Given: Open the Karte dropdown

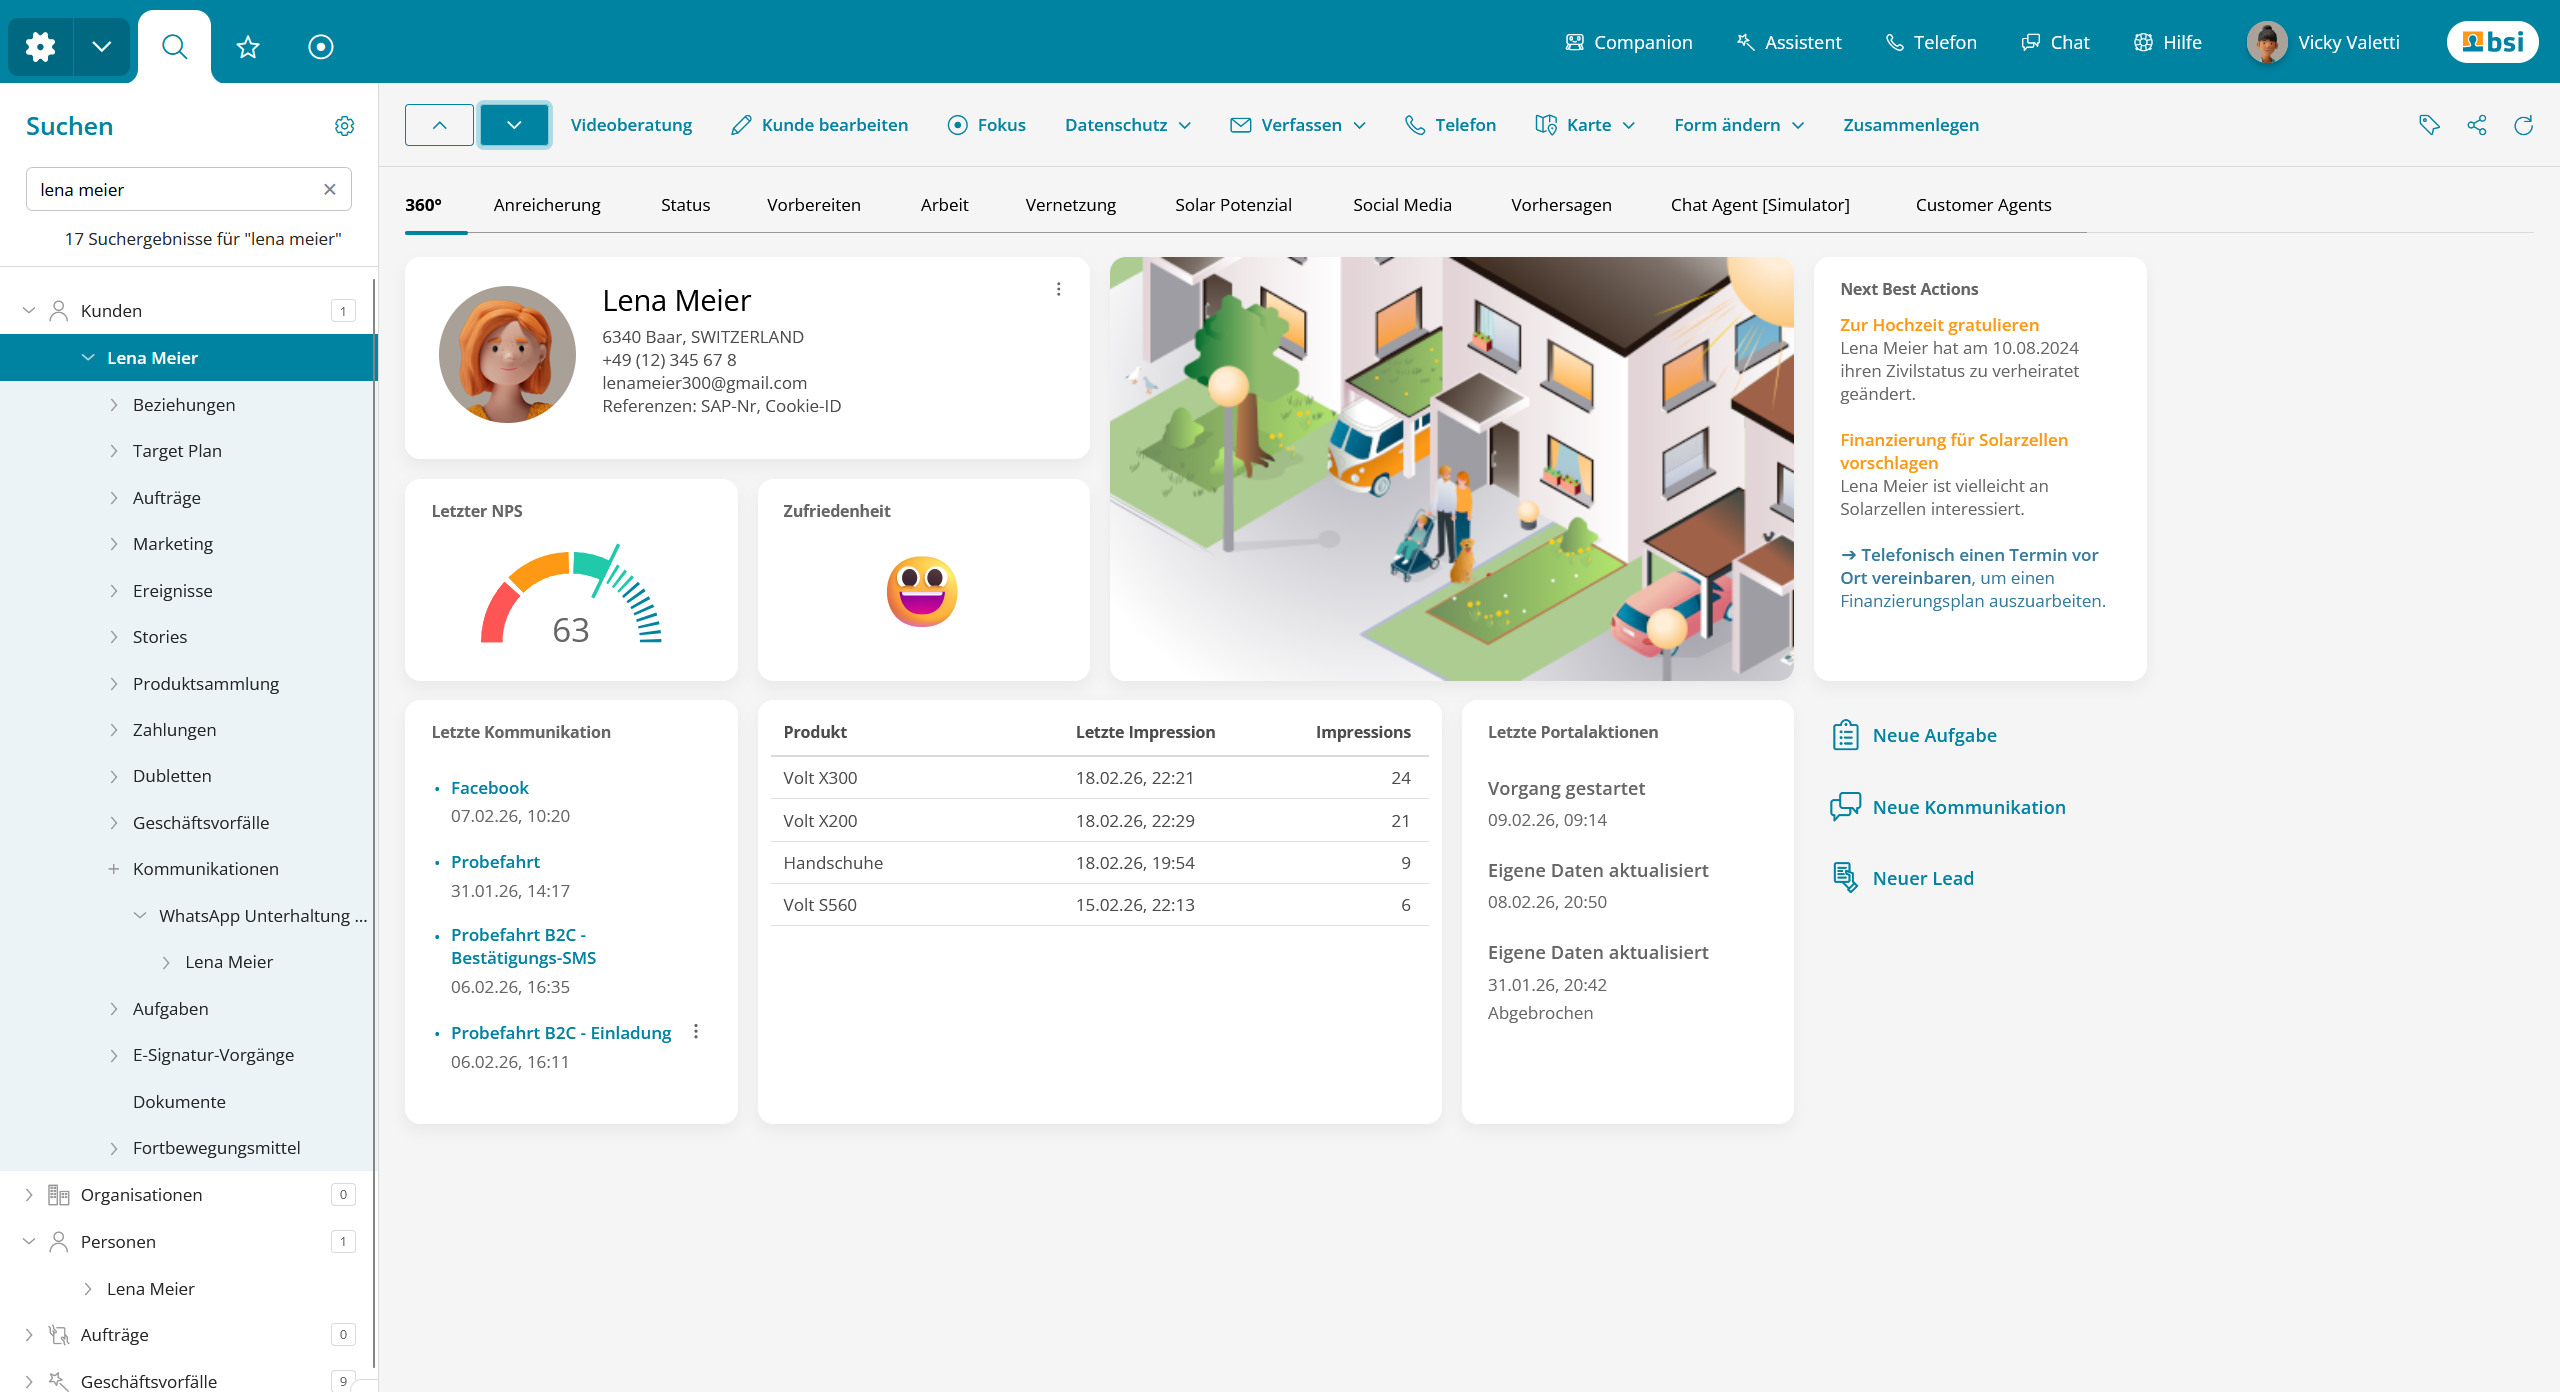Looking at the screenshot, I should pos(1586,125).
